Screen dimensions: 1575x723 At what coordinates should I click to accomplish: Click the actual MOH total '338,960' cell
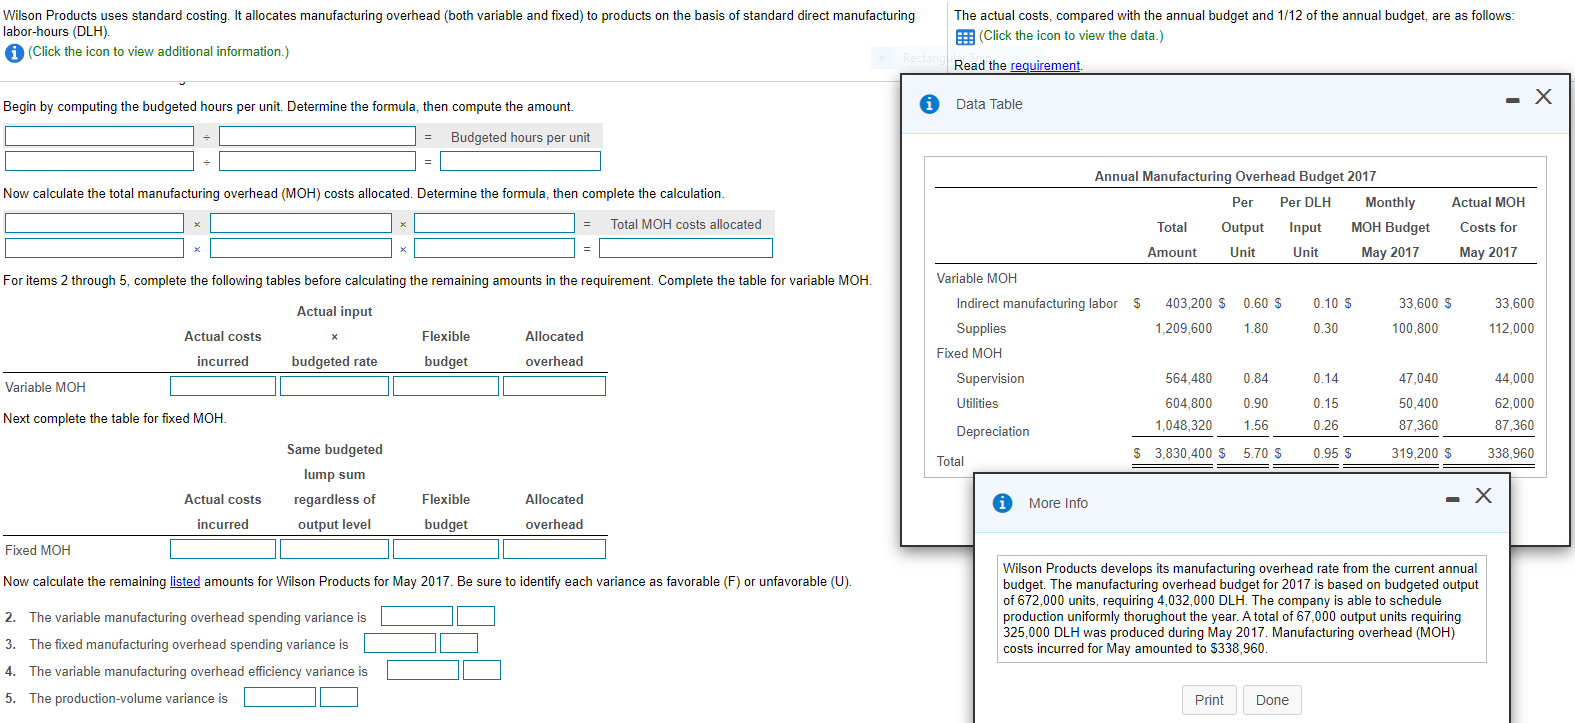pyautogui.click(x=1510, y=453)
